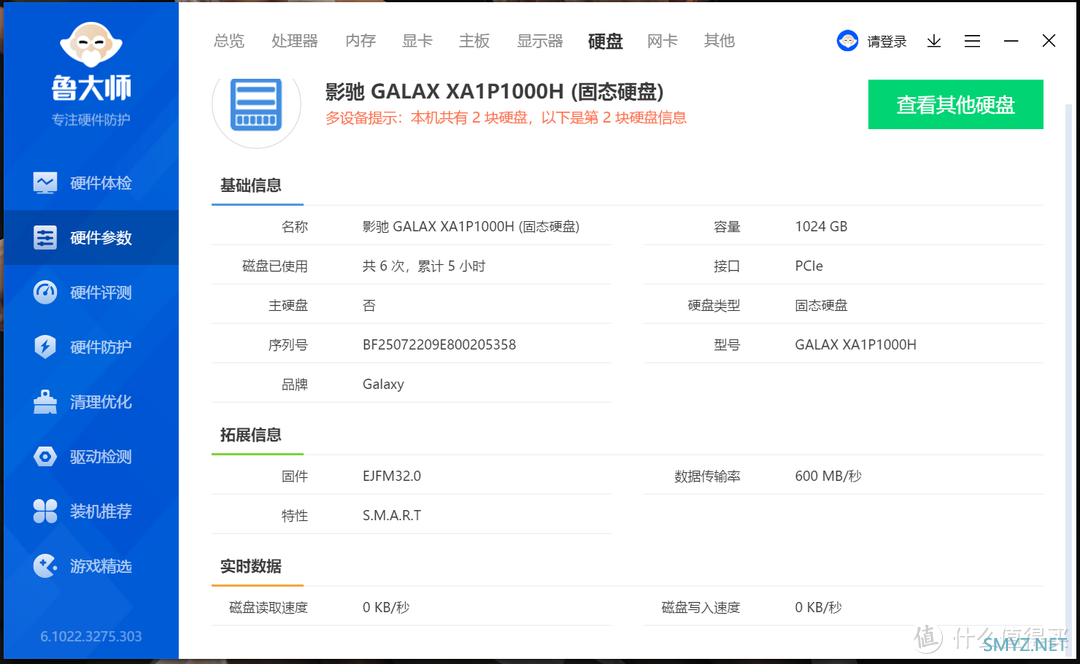Viewport: 1080px width, 664px height.
Task: Click the S.M.A.R.T feature value
Action: (x=391, y=515)
